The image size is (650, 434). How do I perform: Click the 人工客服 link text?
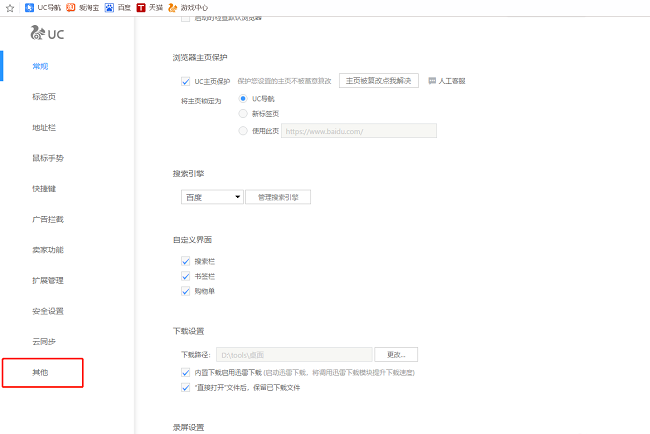tap(452, 81)
